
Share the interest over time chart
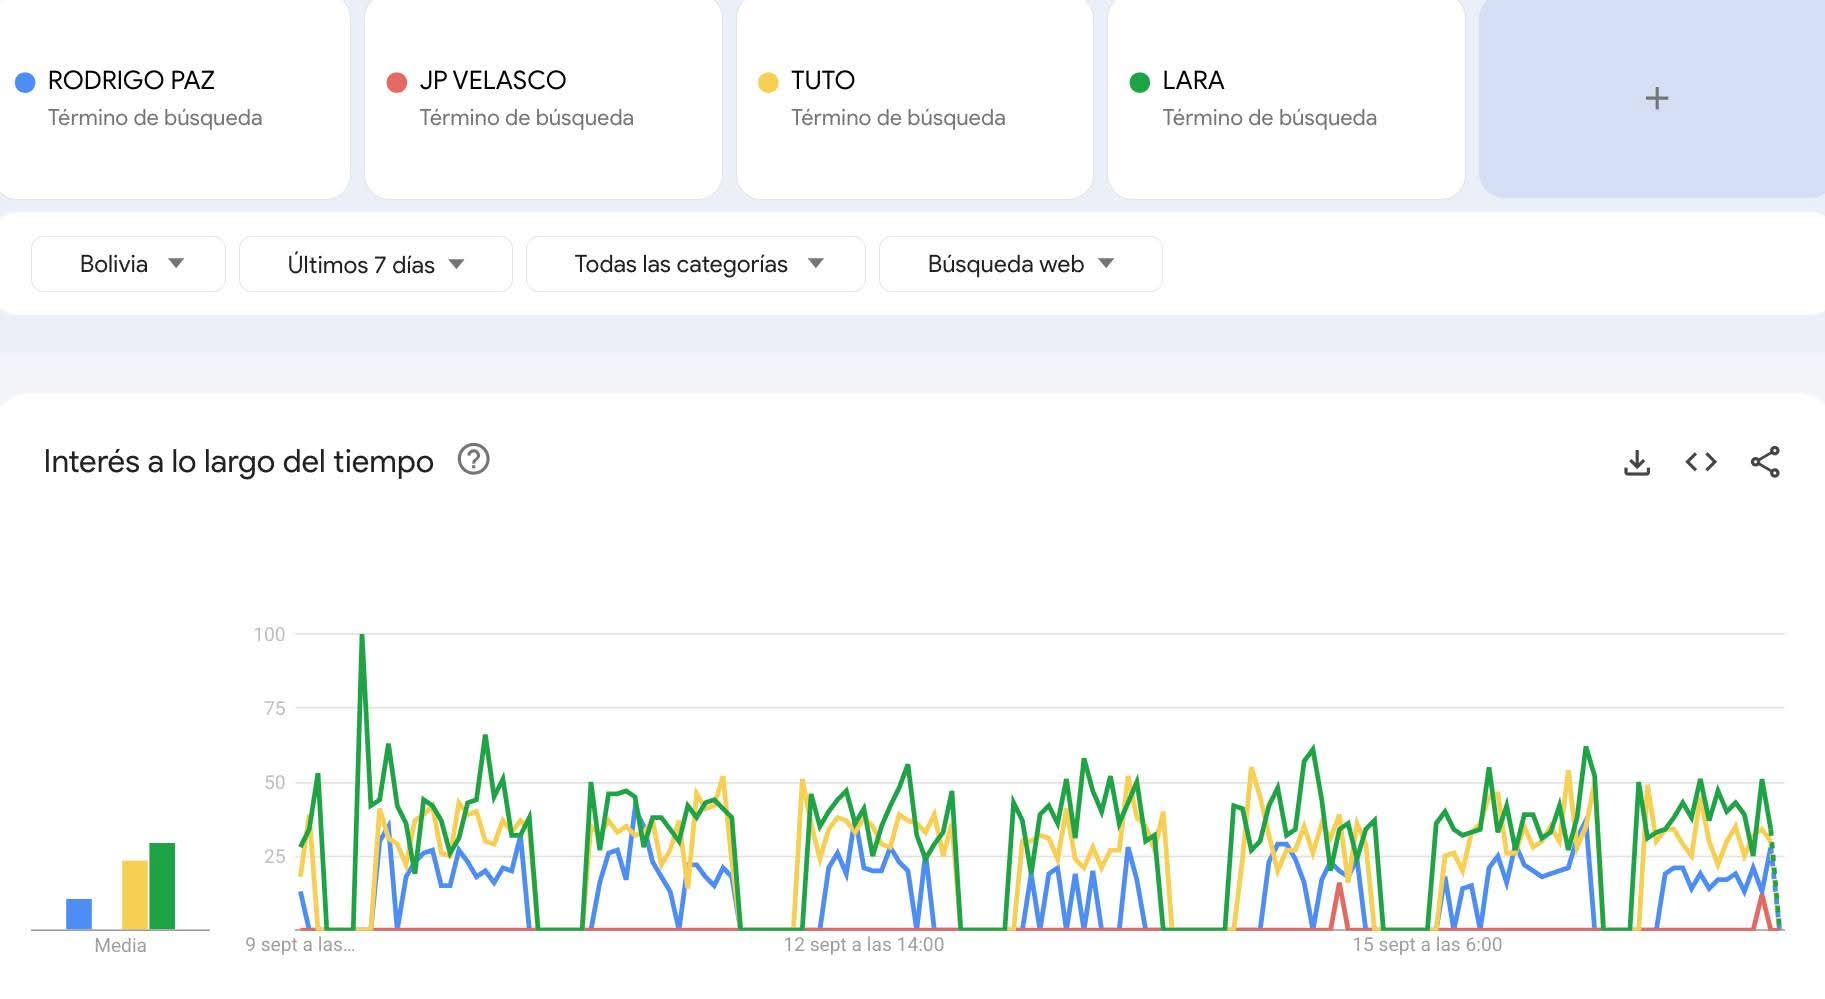[1765, 462]
